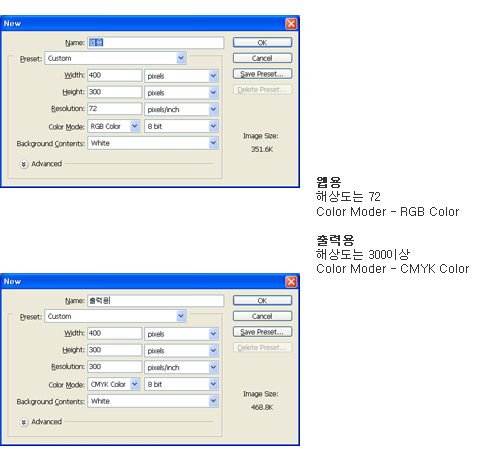Open Preset dropdown in top dialog
Screen dimensions: 480x464
point(115,58)
